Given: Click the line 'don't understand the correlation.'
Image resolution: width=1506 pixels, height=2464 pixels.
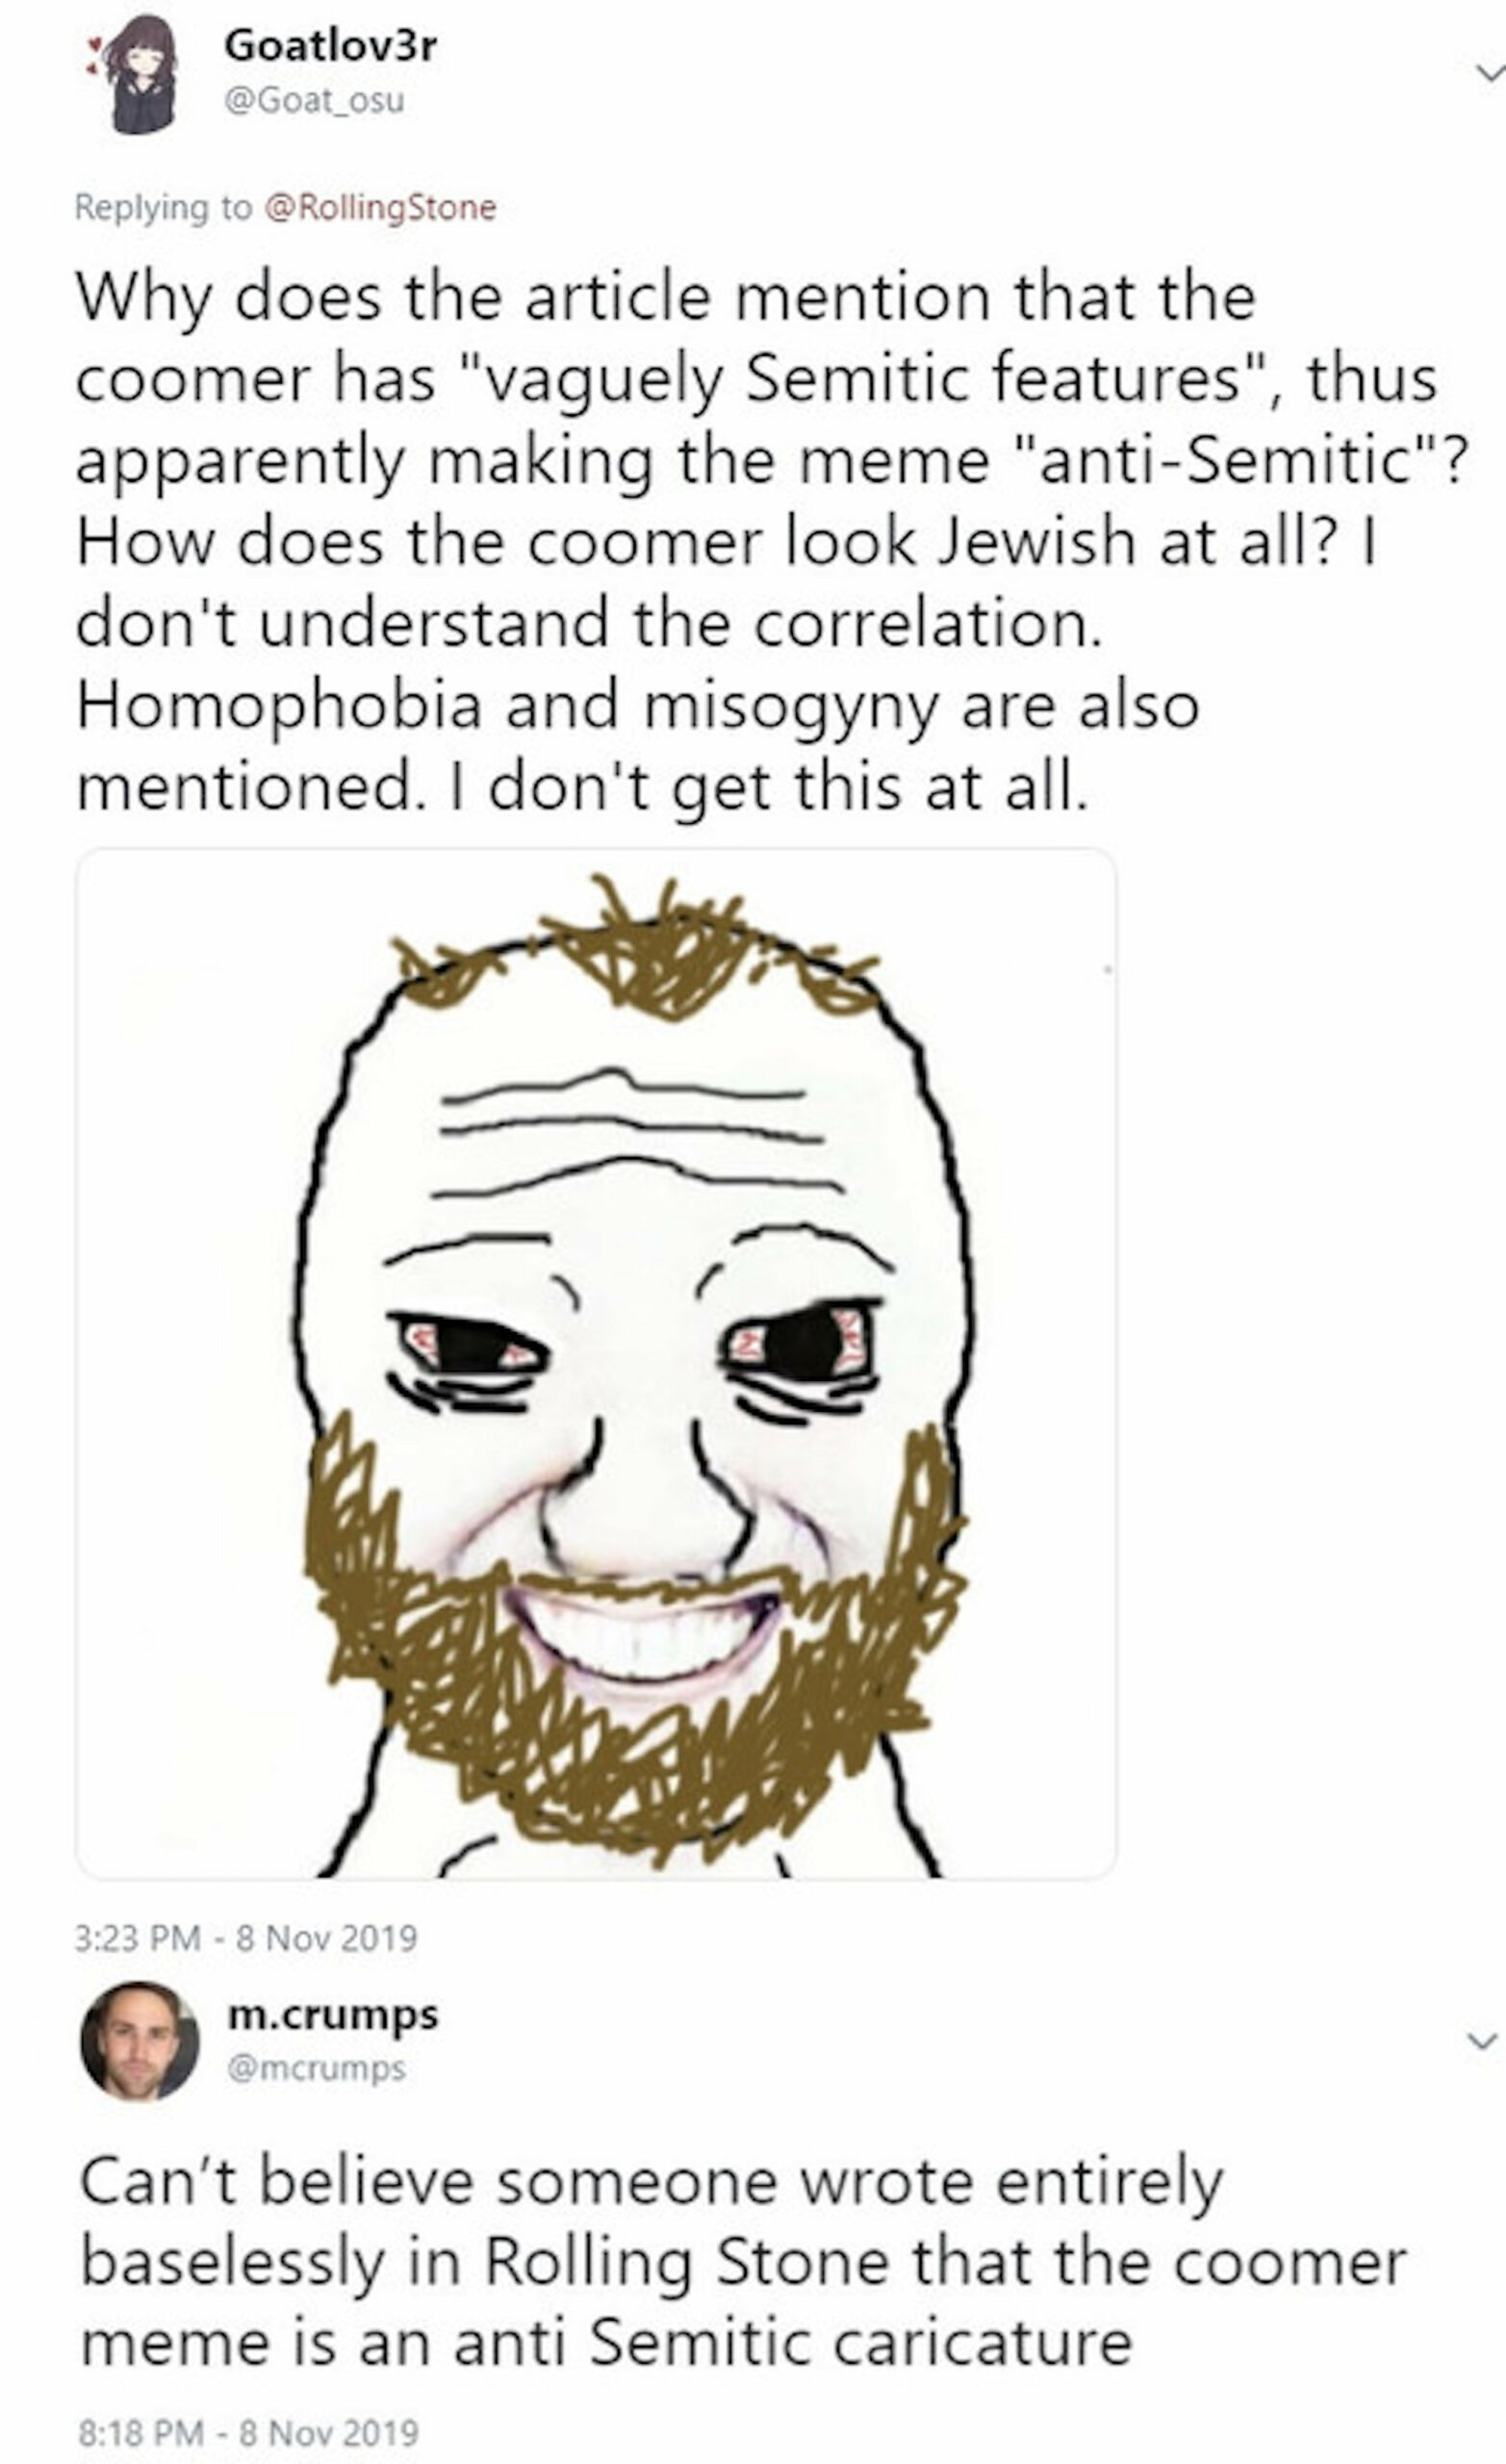Looking at the screenshot, I should (589, 624).
